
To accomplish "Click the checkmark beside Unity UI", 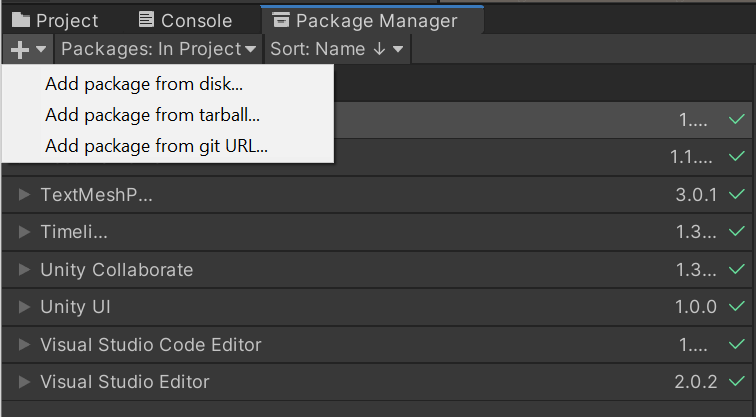I will [x=737, y=307].
